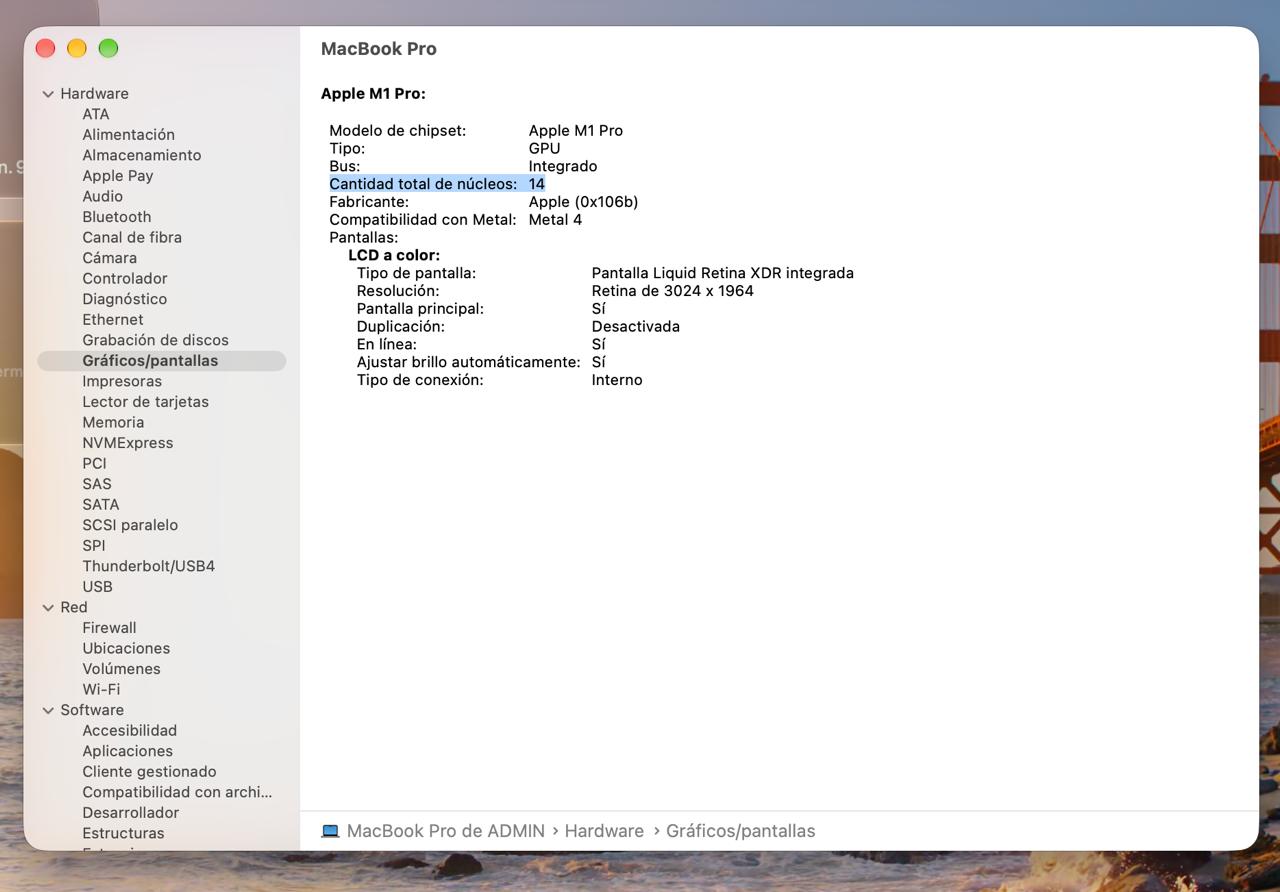This screenshot has width=1280, height=892.
Task: Collapse the Red section chevron
Action: click(x=48, y=608)
